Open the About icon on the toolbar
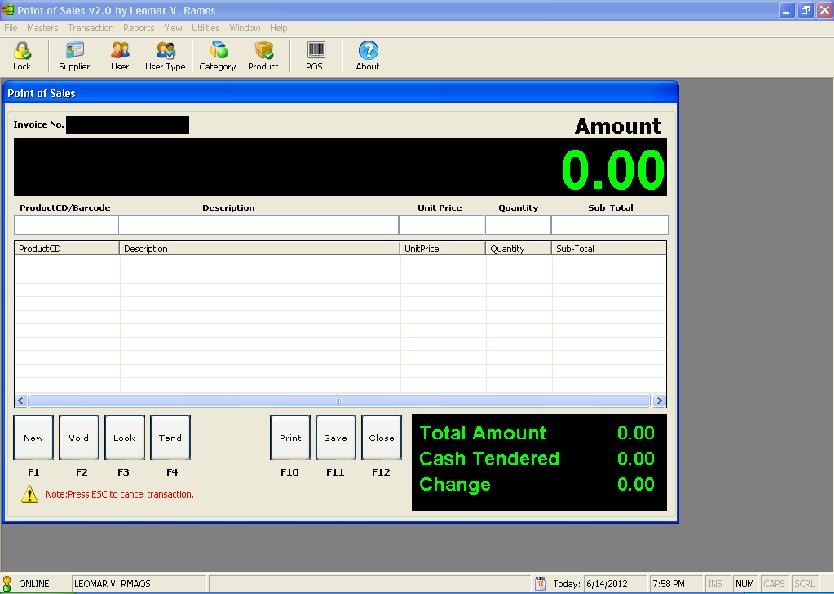 pos(366,54)
